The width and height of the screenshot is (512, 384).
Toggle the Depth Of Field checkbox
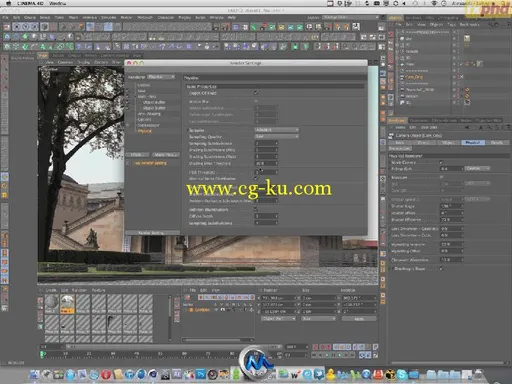256,93
